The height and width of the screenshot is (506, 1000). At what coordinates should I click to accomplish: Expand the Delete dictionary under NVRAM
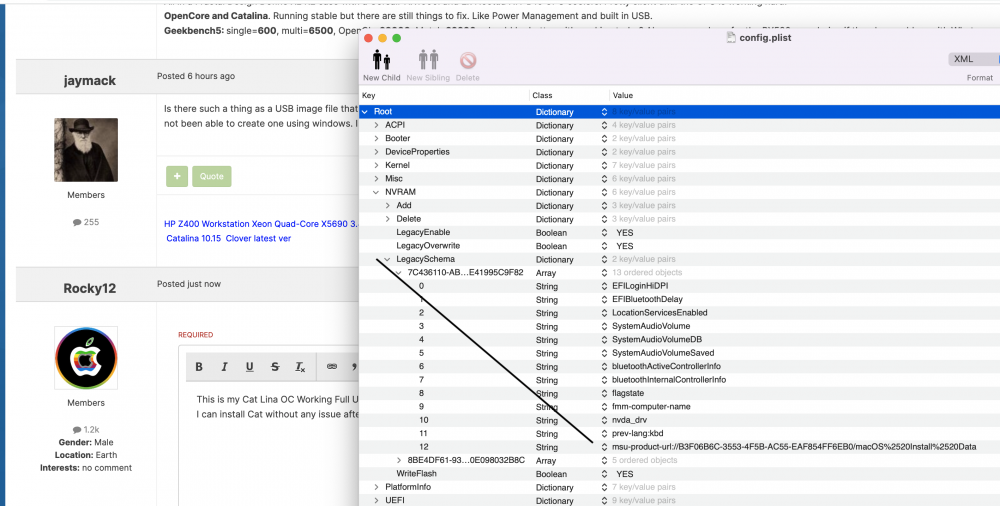coord(388,219)
